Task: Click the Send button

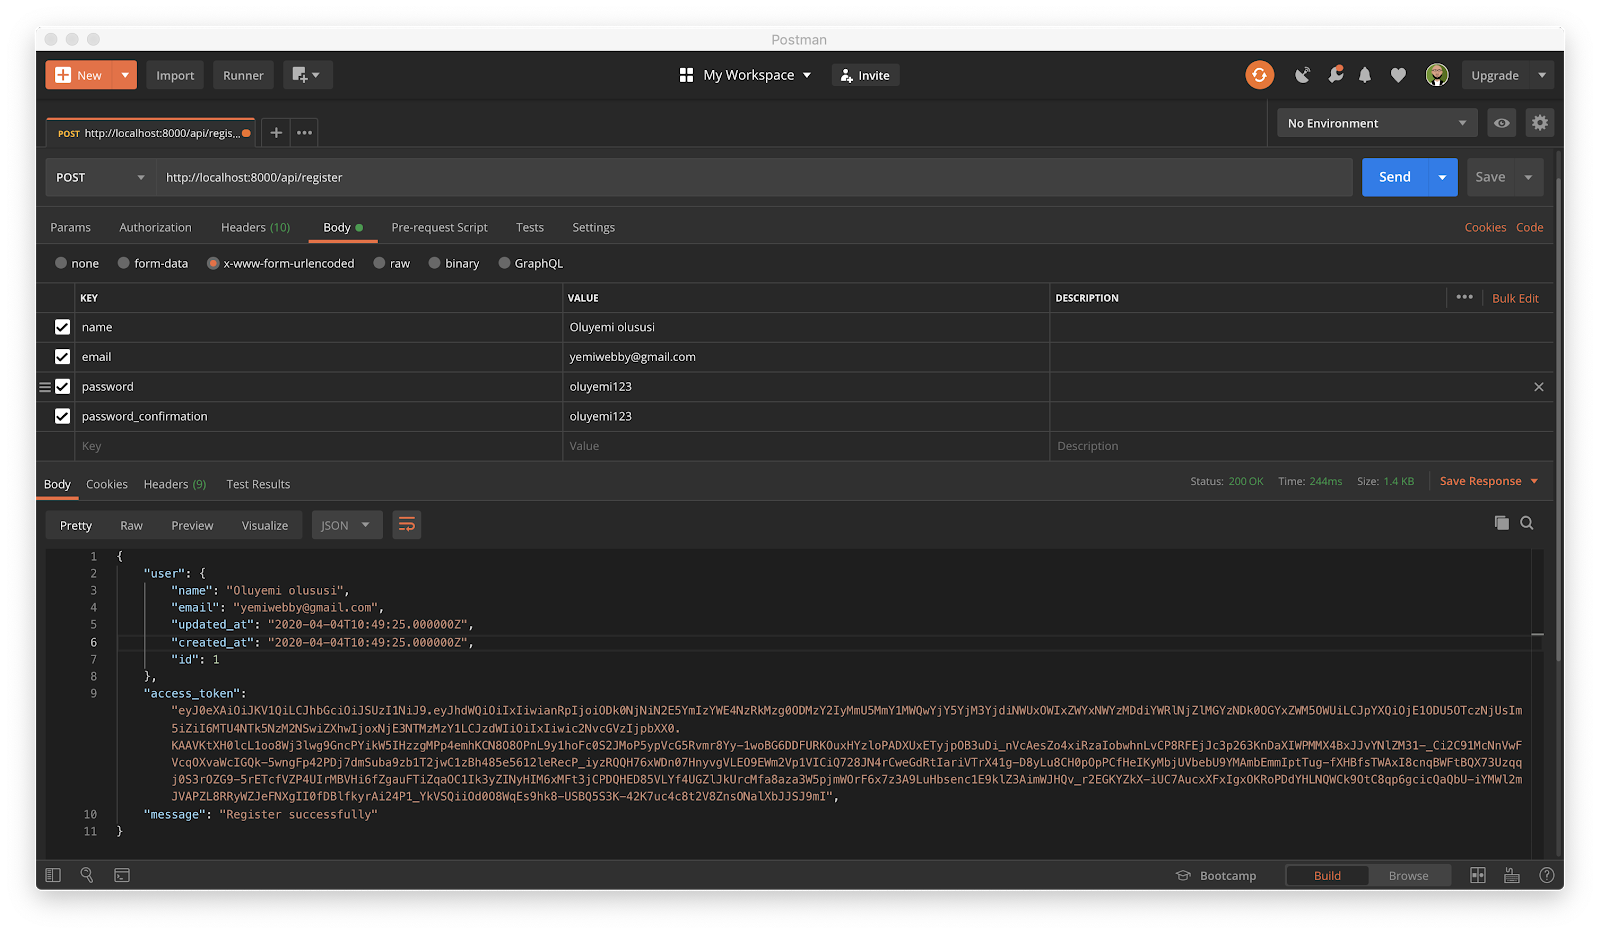Action: click(1395, 177)
